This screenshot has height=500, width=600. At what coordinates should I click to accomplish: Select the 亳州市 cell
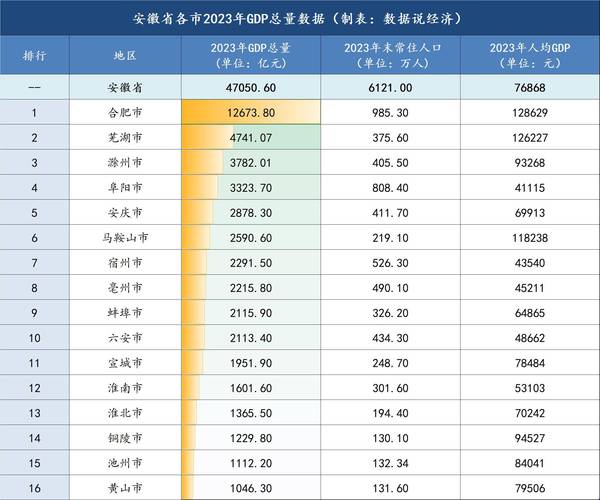[x=125, y=288]
